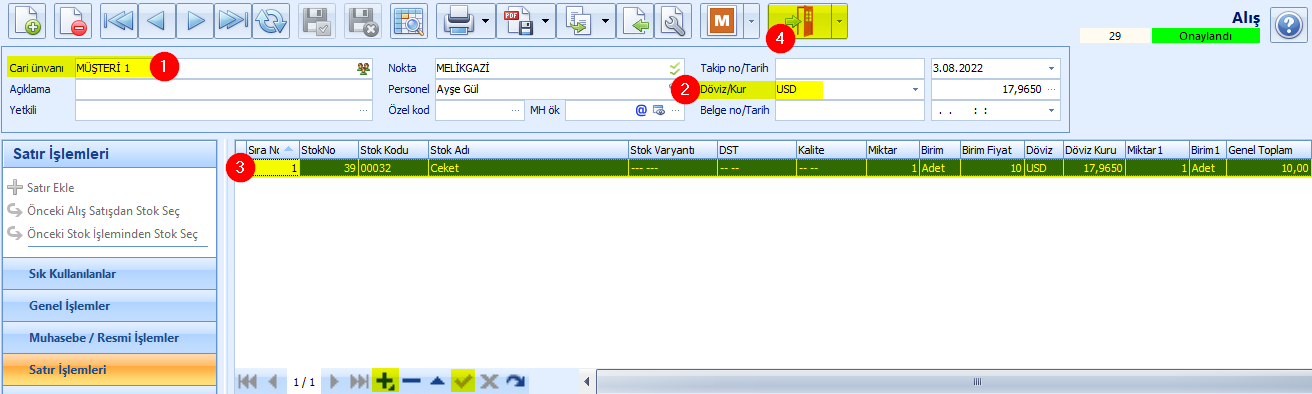Click the up triangle edit icon in navigator

tap(437, 381)
